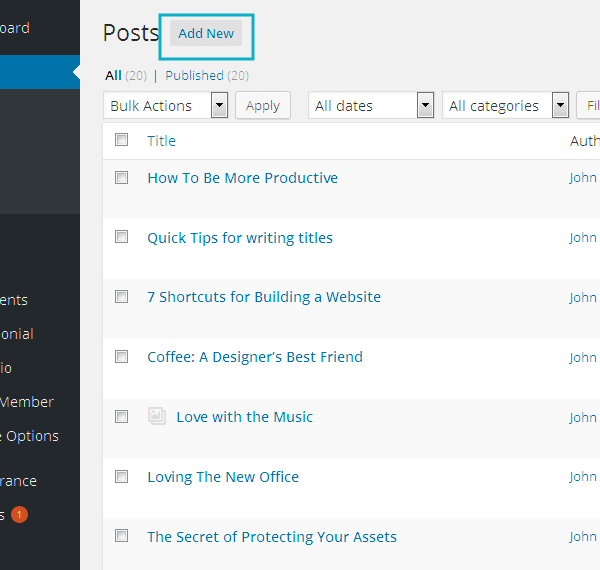Show the All posts view
600x570 pixels.
113,75
